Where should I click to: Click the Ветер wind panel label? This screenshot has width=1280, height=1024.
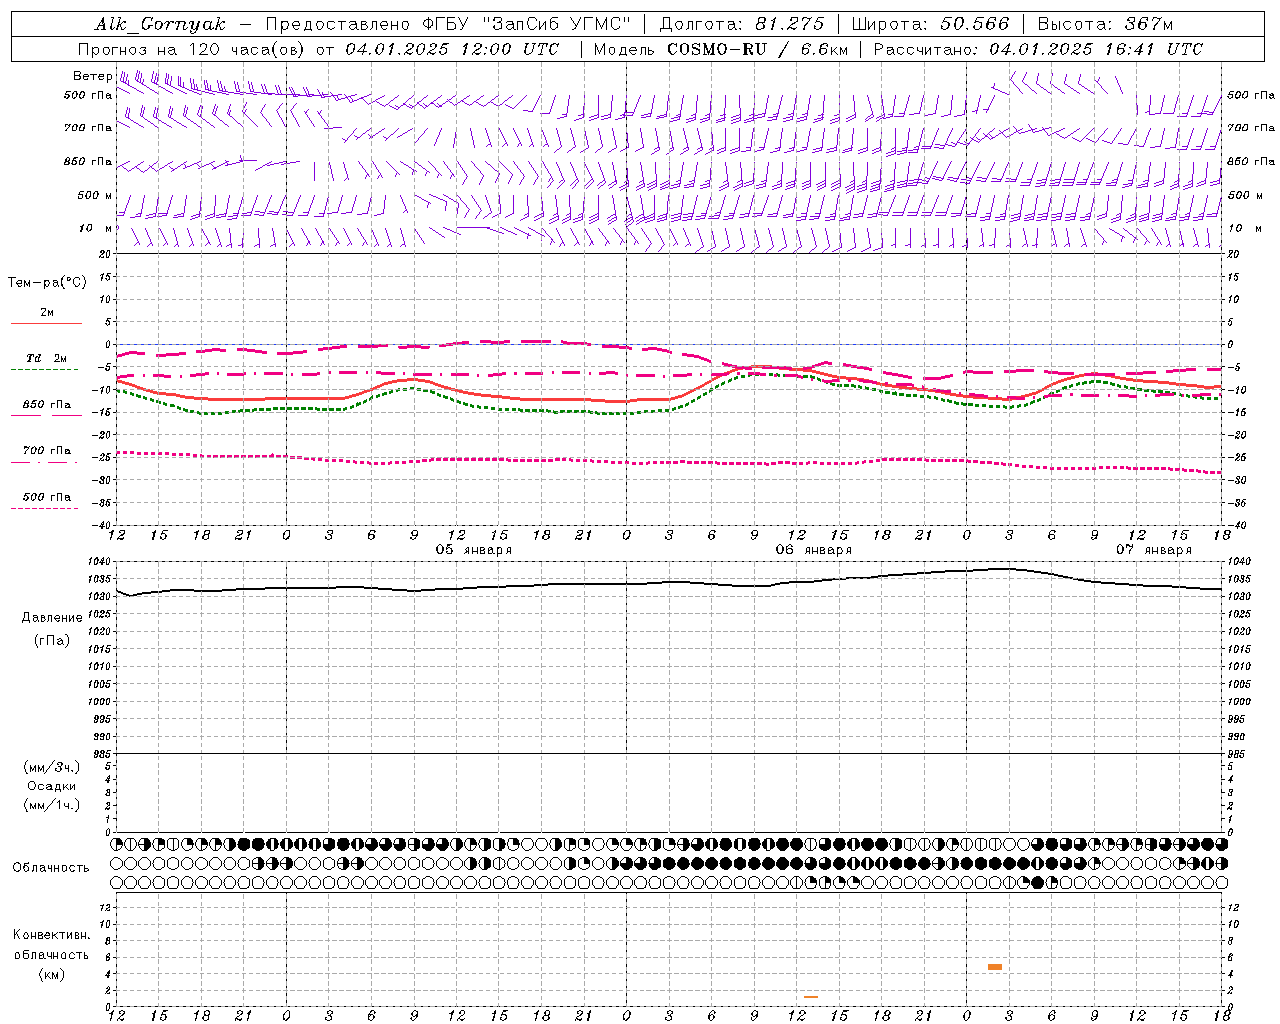pos(93,76)
